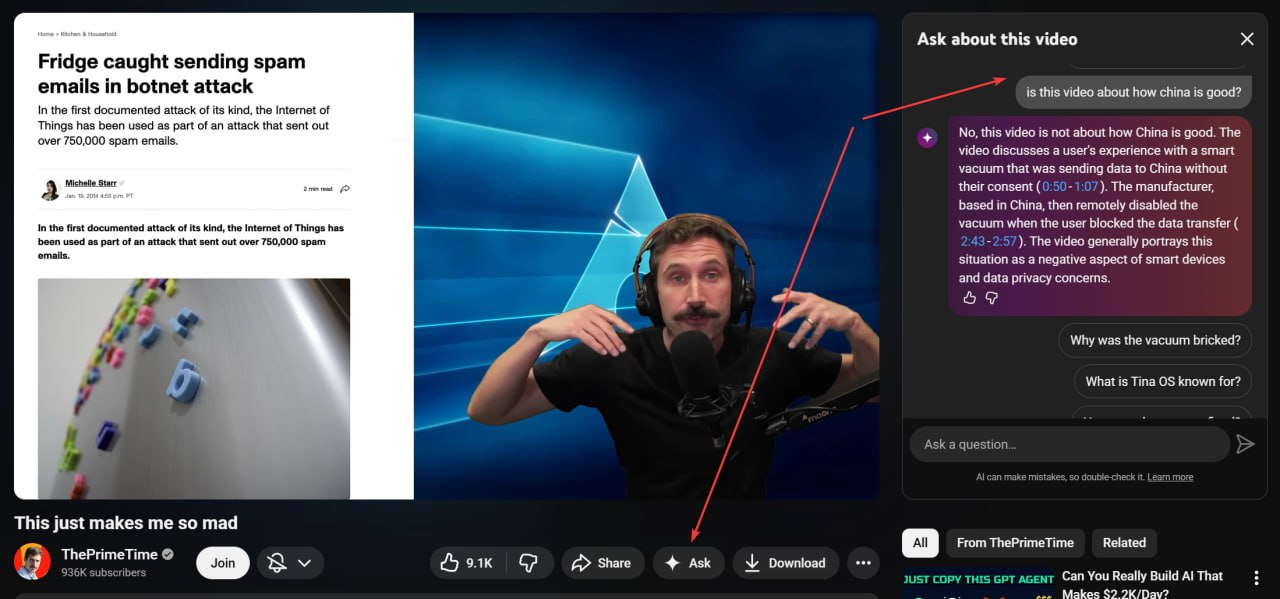Select the From ThePrimeTime filter tab

pyautogui.click(x=1014, y=543)
